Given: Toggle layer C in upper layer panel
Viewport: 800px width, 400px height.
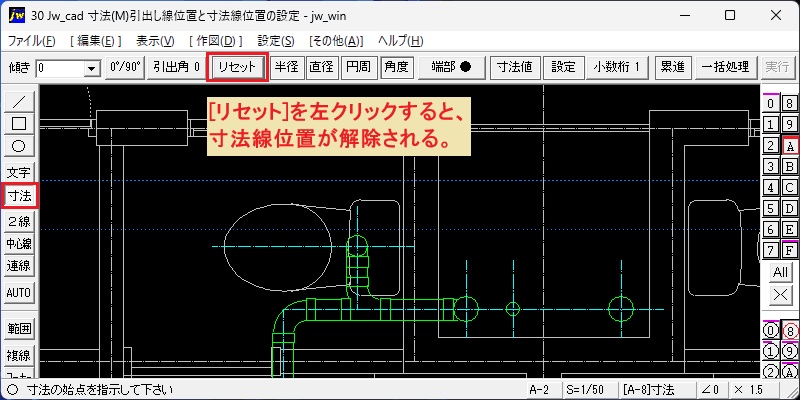Looking at the screenshot, I should [x=790, y=187].
